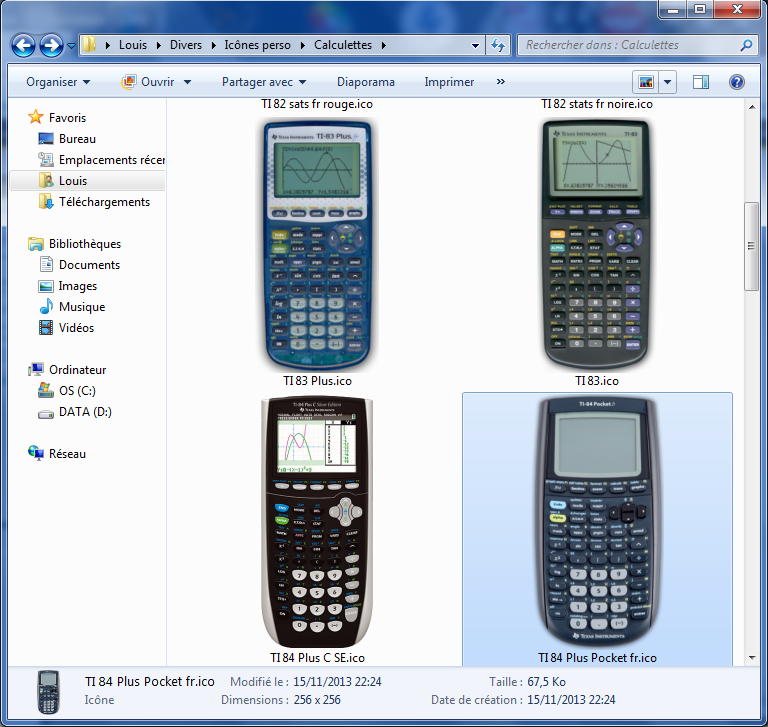Open the address bar history dropdown
768x727 pixels.
click(475, 46)
